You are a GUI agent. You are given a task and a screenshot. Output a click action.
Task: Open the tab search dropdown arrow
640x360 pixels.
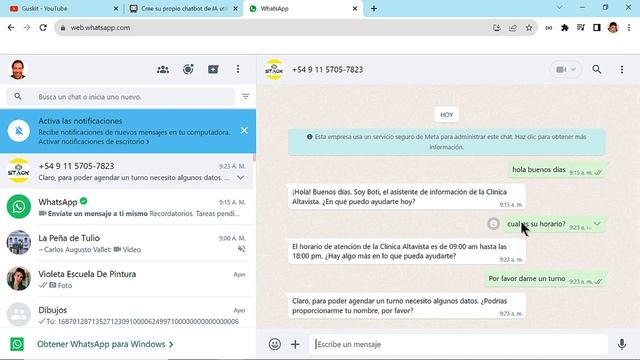pyautogui.click(x=560, y=7)
